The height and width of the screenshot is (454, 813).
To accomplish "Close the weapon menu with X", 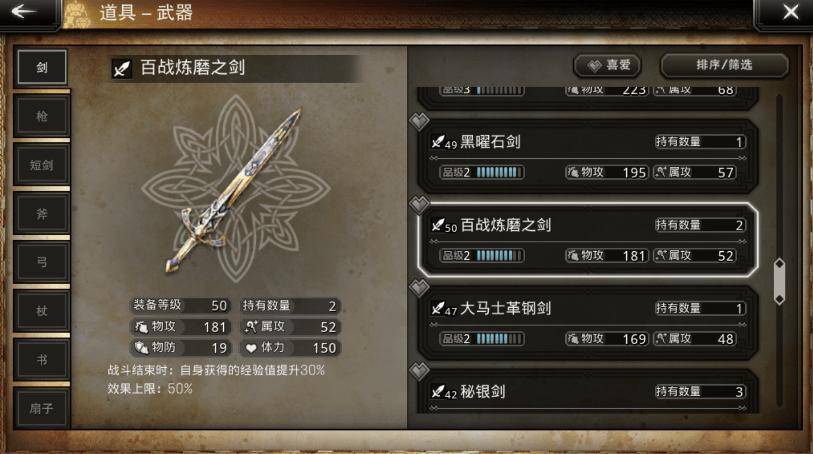I will click(790, 11).
